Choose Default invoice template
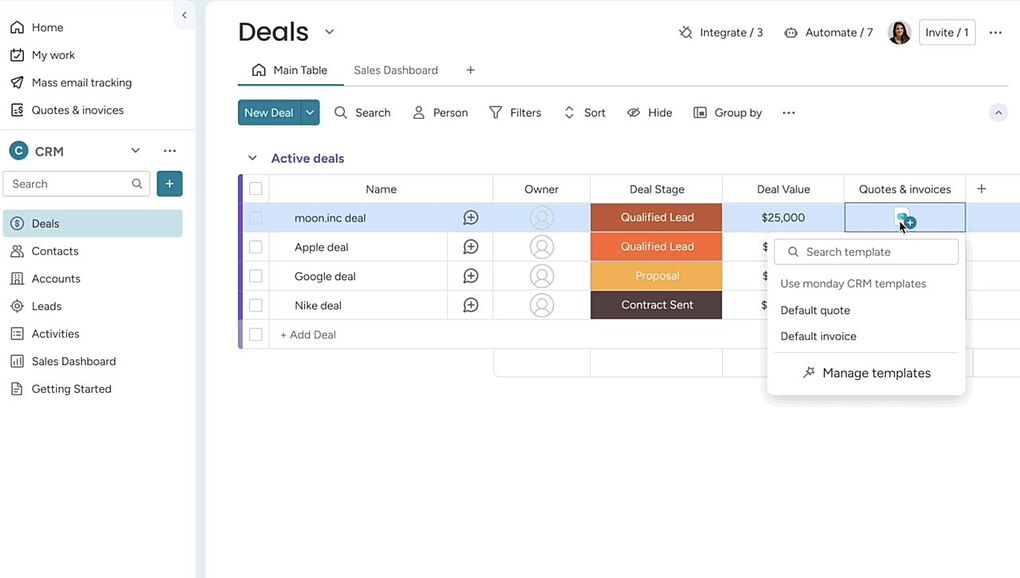Screen dimensions: 1020x578 tap(818, 336)
